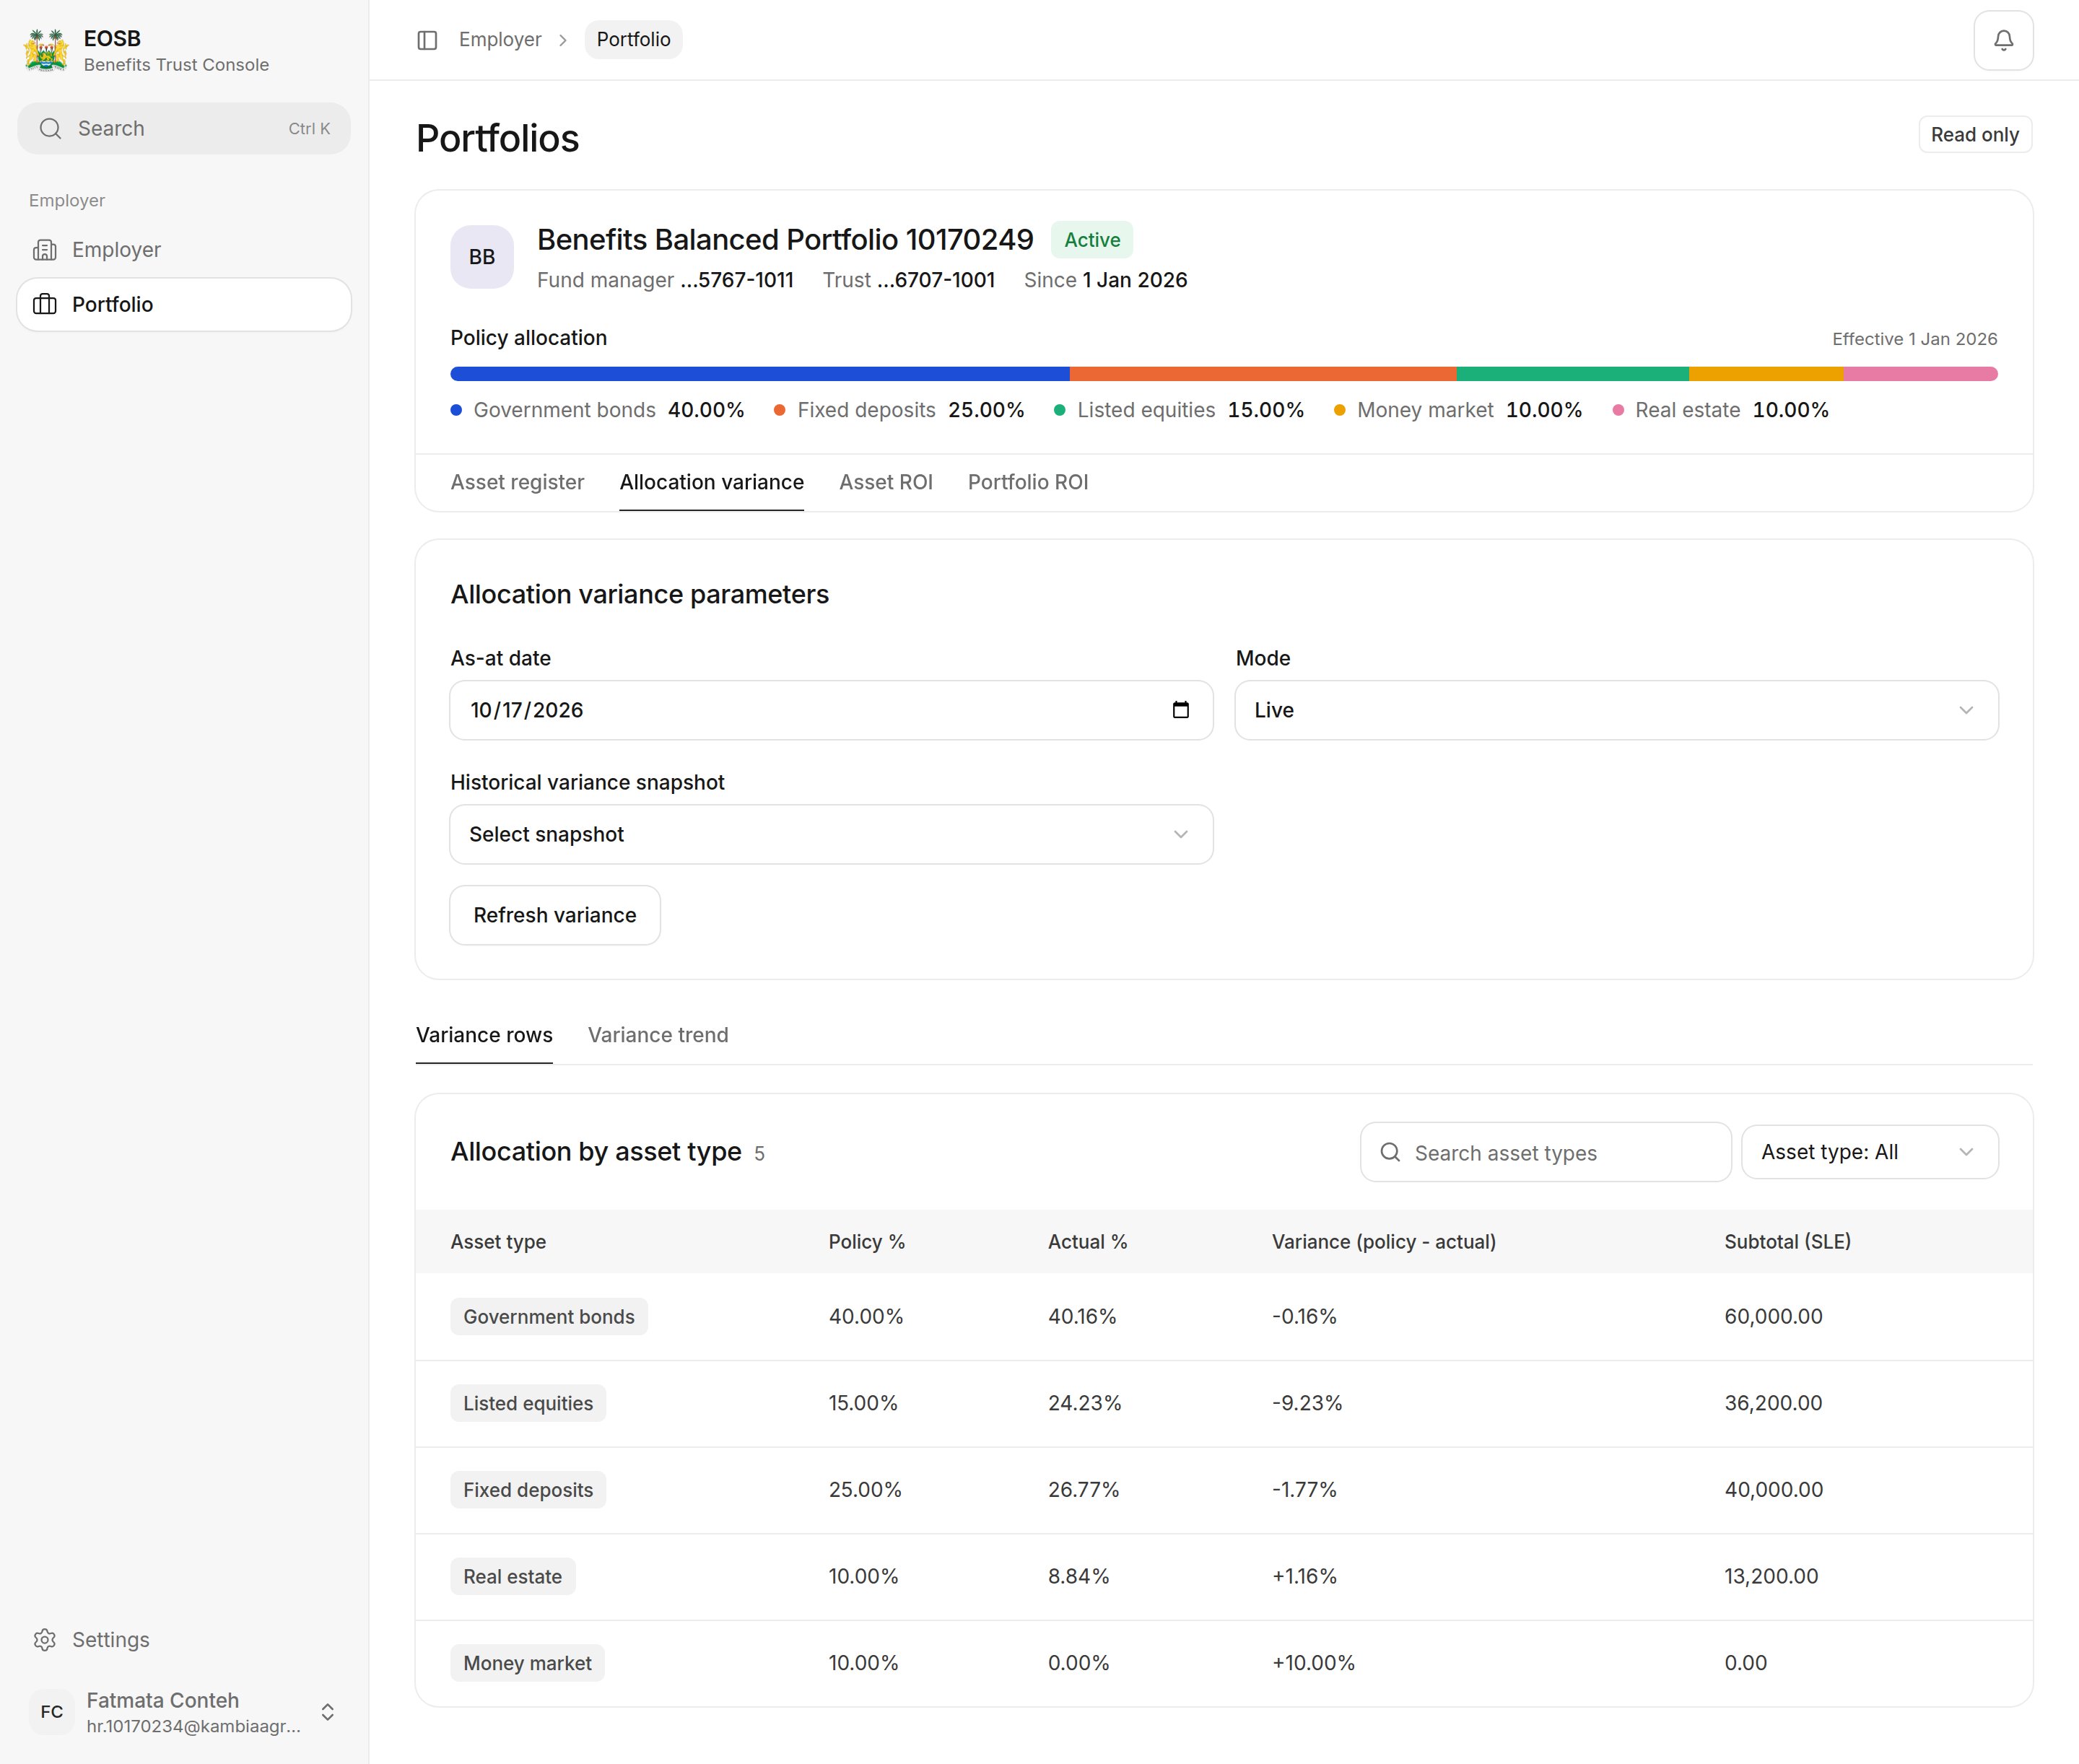Focus the Search asset types field

(x=1545, y=1152)
